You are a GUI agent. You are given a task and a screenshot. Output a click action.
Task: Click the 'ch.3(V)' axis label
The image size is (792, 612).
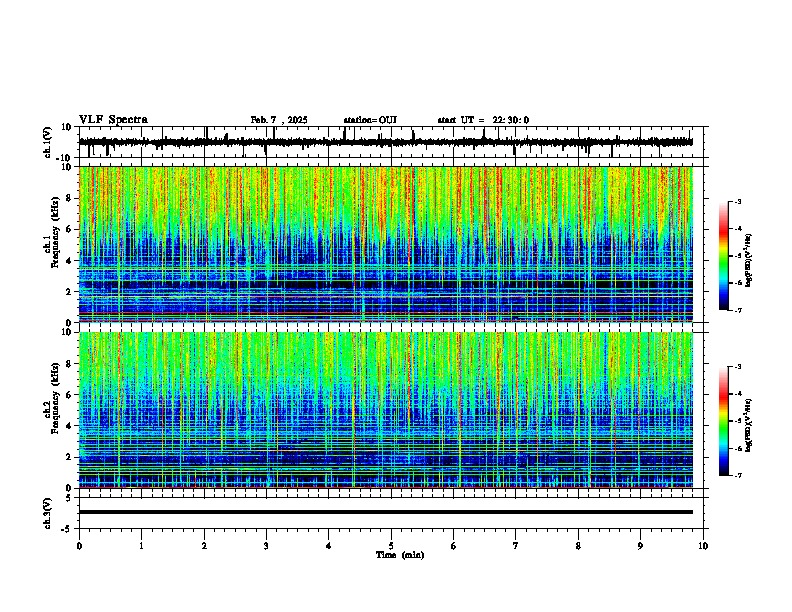click(48, 513)
